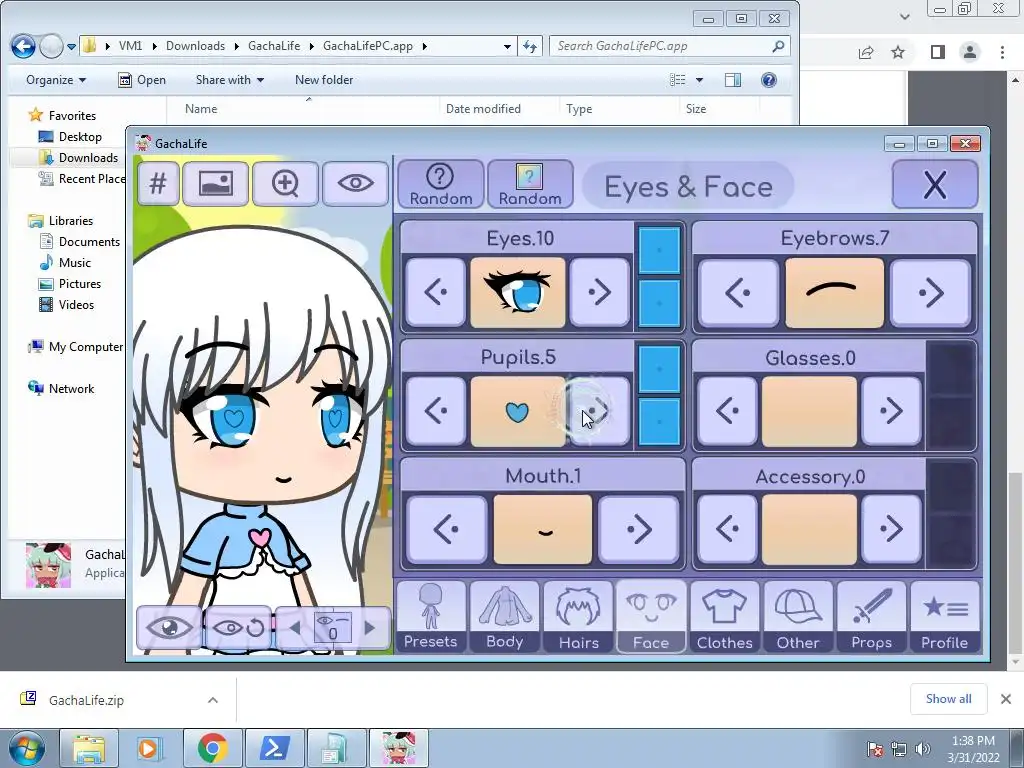Open the Body tab
Screen dimensions: 1024x768
click(504, 616)
